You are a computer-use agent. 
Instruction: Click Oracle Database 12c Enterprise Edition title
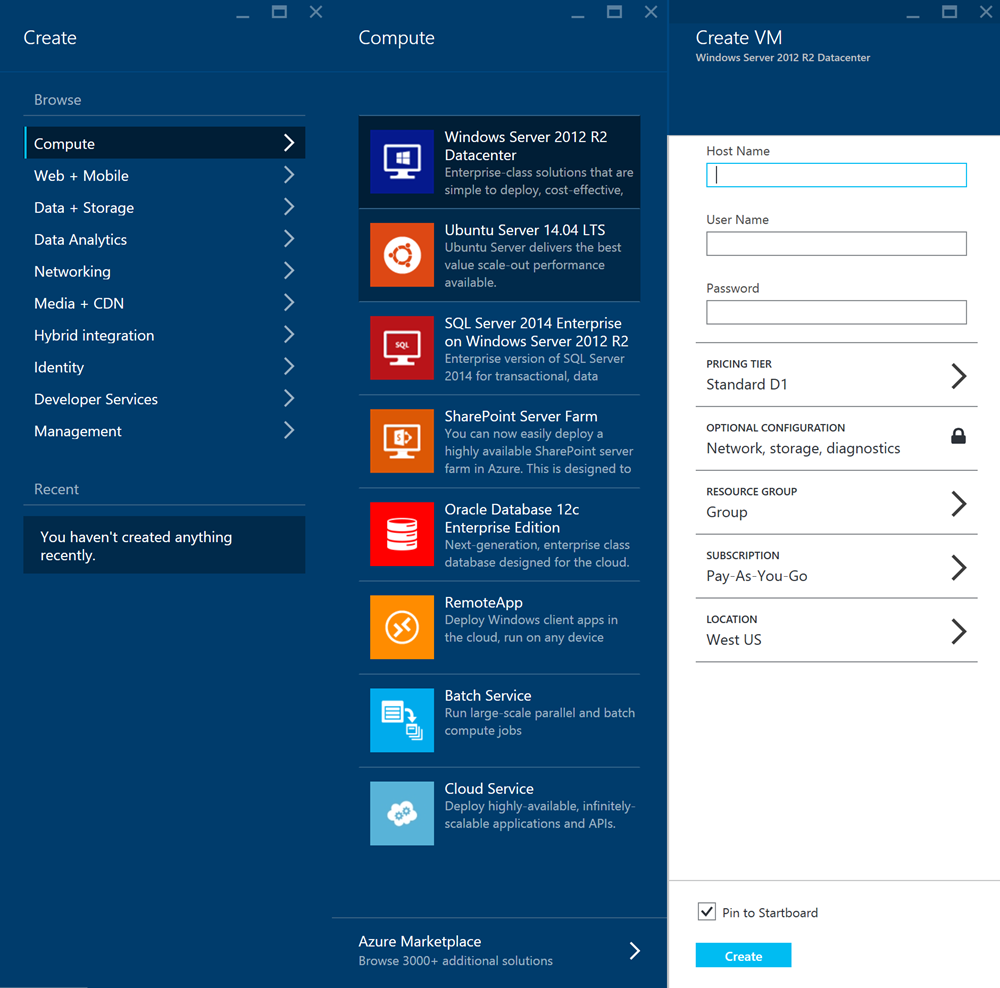511,519
